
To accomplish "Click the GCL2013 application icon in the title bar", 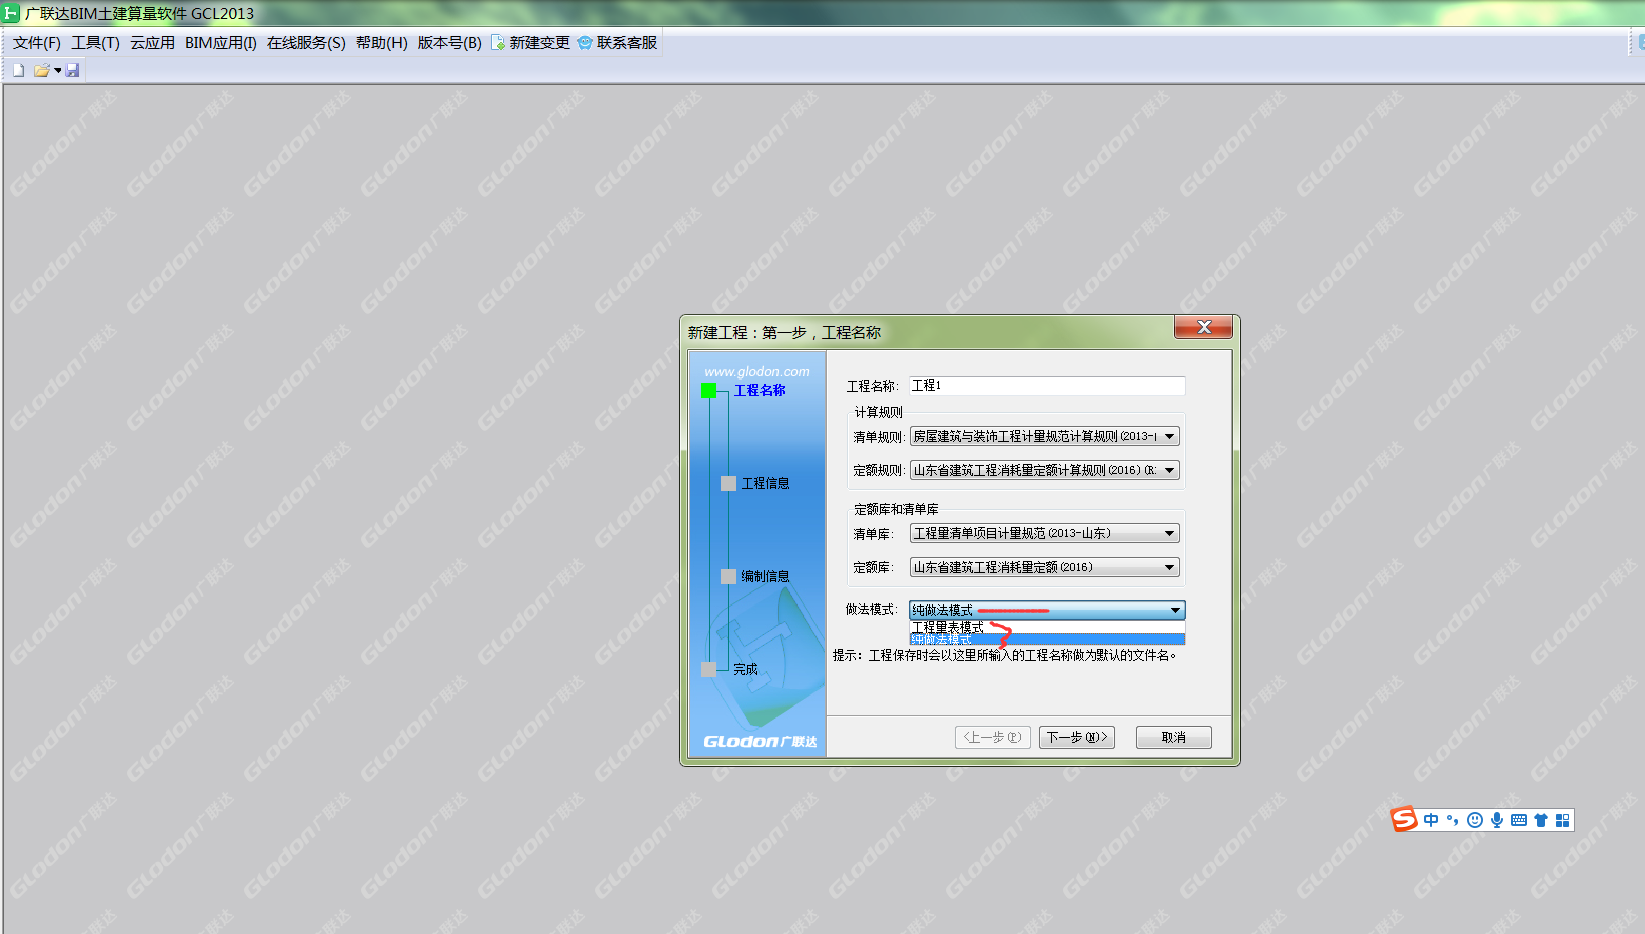I will (11, 13).
